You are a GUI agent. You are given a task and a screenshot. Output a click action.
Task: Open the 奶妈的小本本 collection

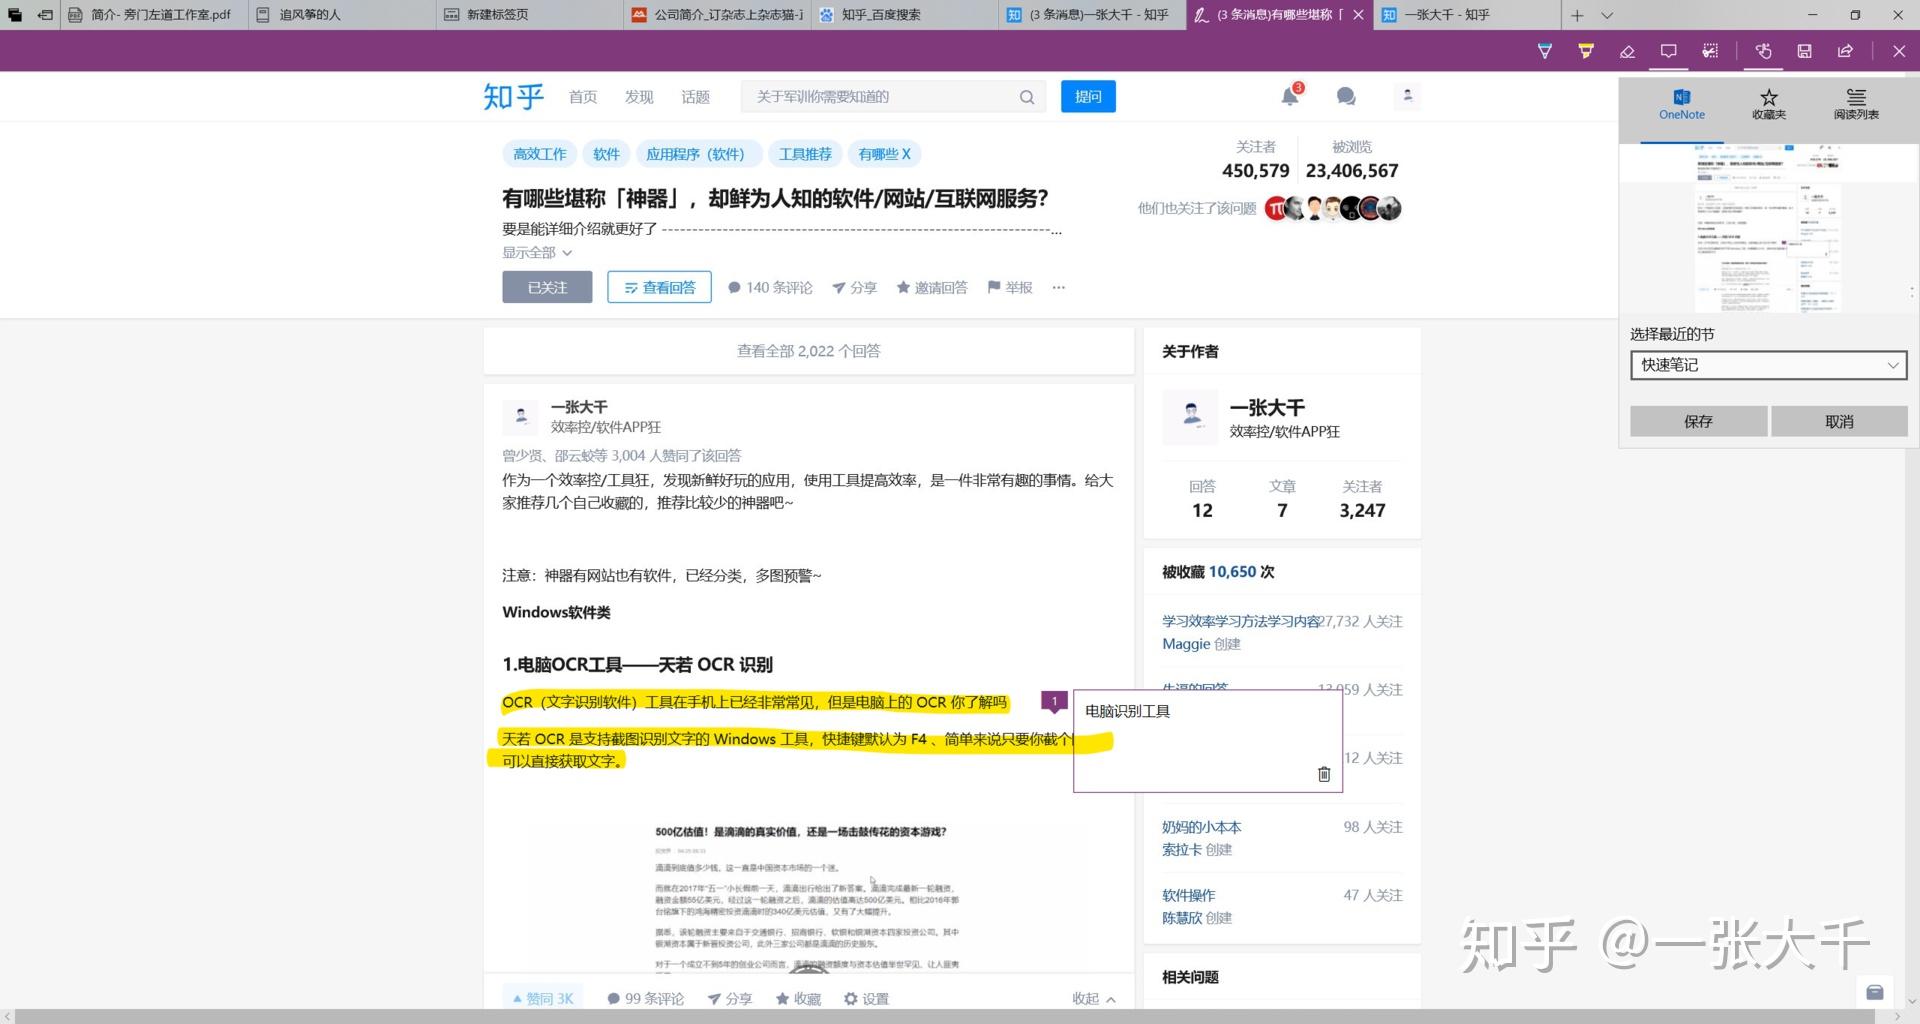pyautogui.click(x=1202, y=827)
